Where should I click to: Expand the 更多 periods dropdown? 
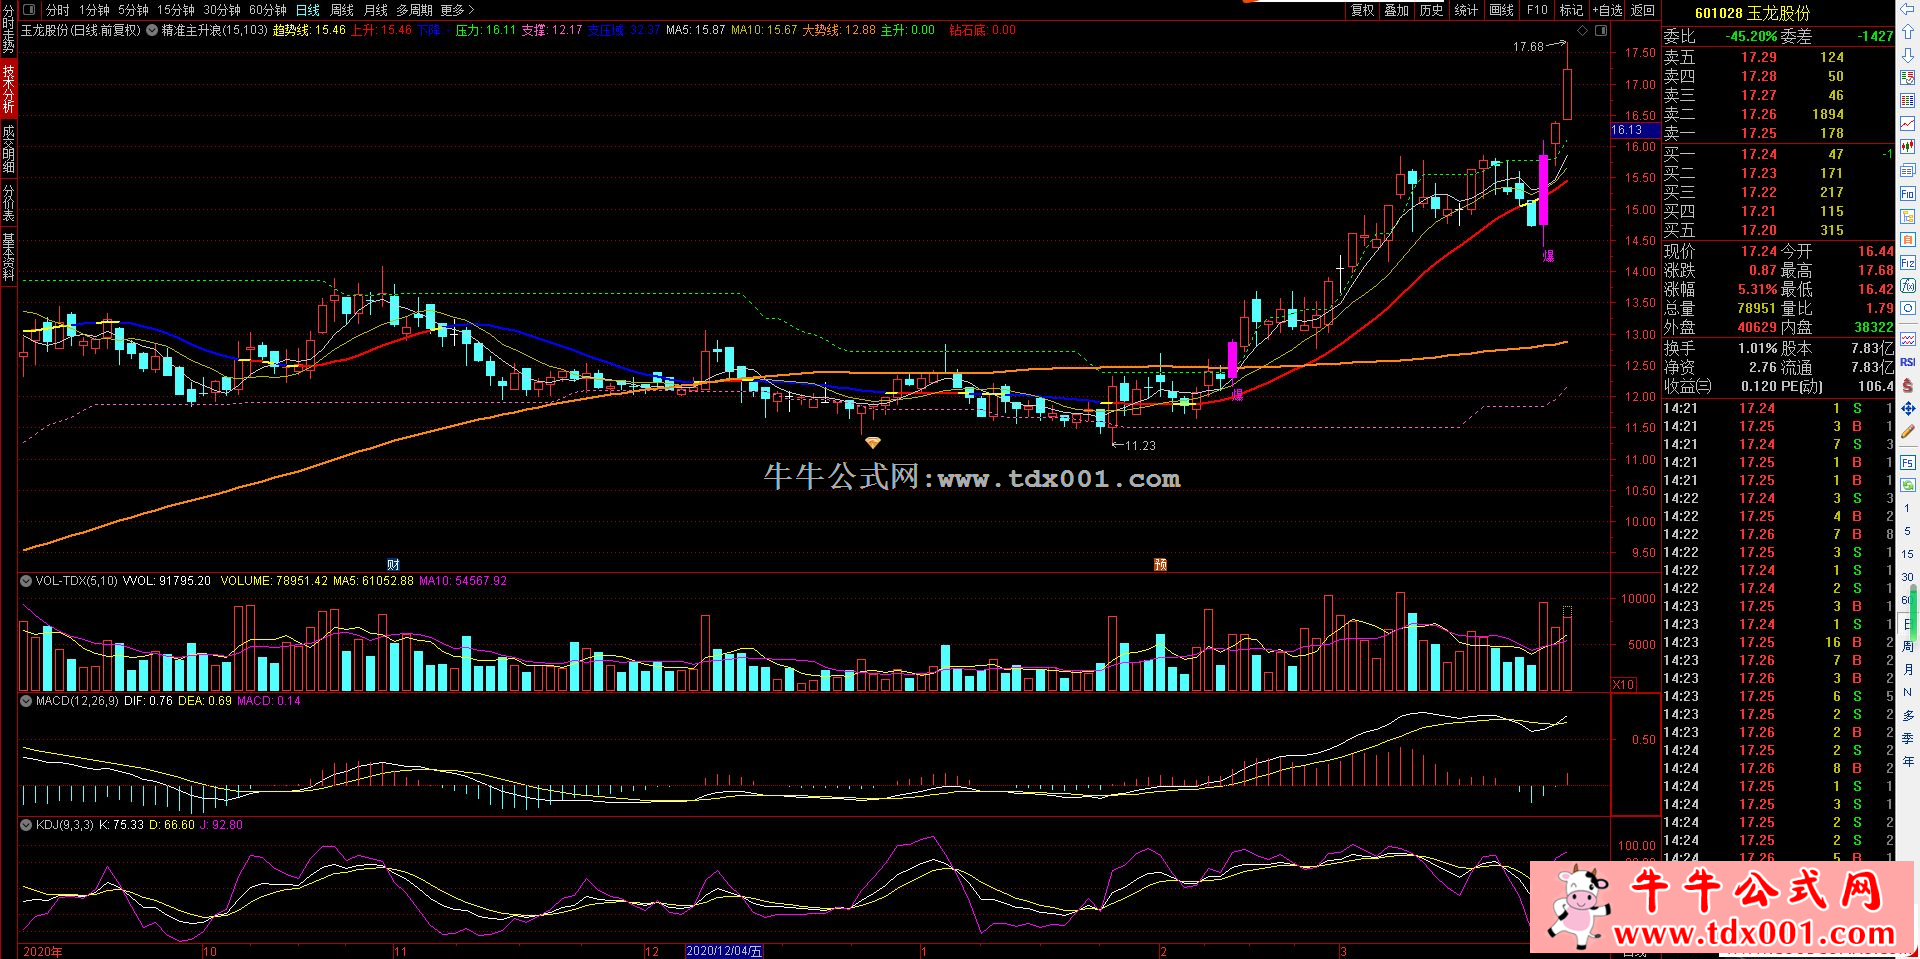(x=457, y=10)
